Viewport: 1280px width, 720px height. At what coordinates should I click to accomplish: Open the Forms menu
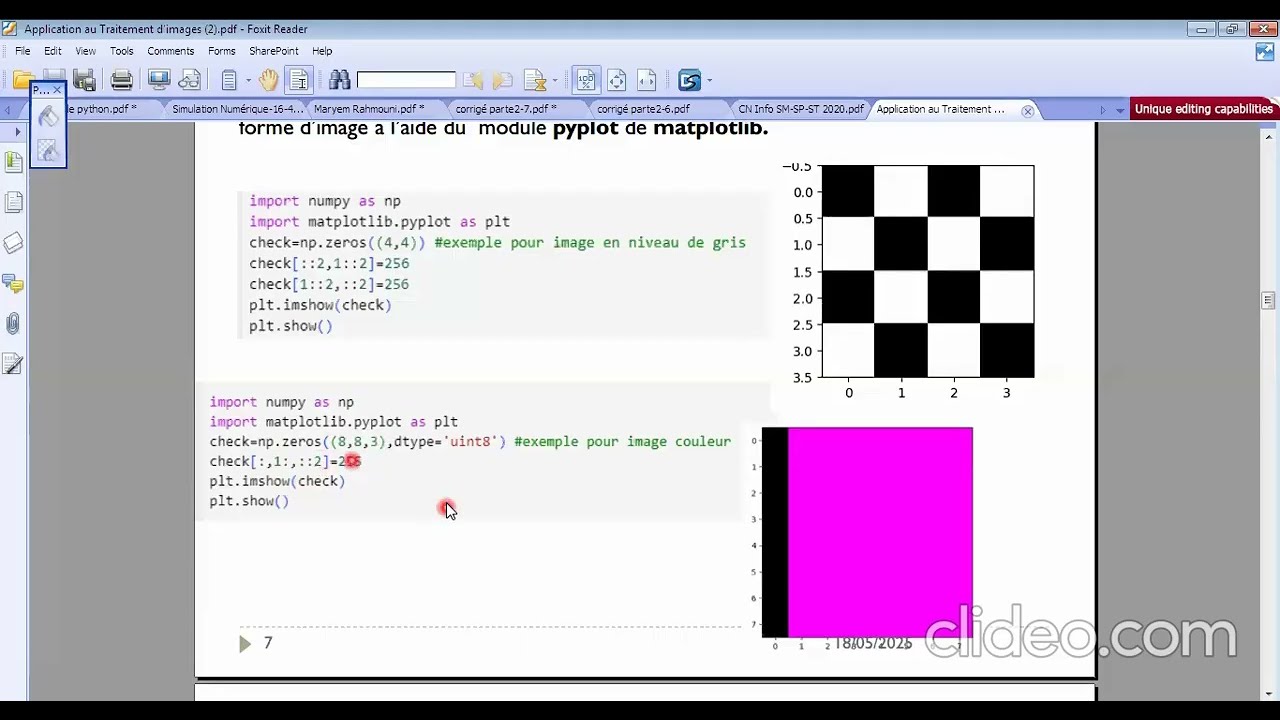coord(222,51)
